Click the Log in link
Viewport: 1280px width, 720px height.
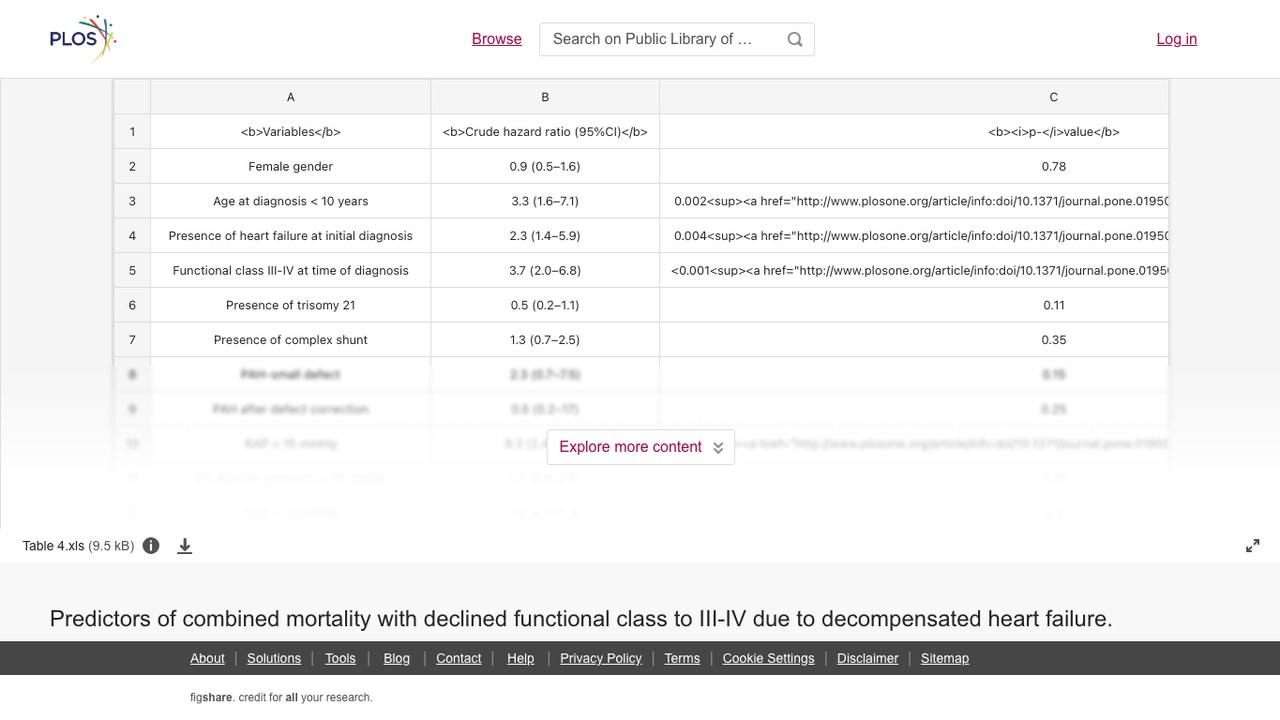pyautogui.click(x=1177, y=39)
